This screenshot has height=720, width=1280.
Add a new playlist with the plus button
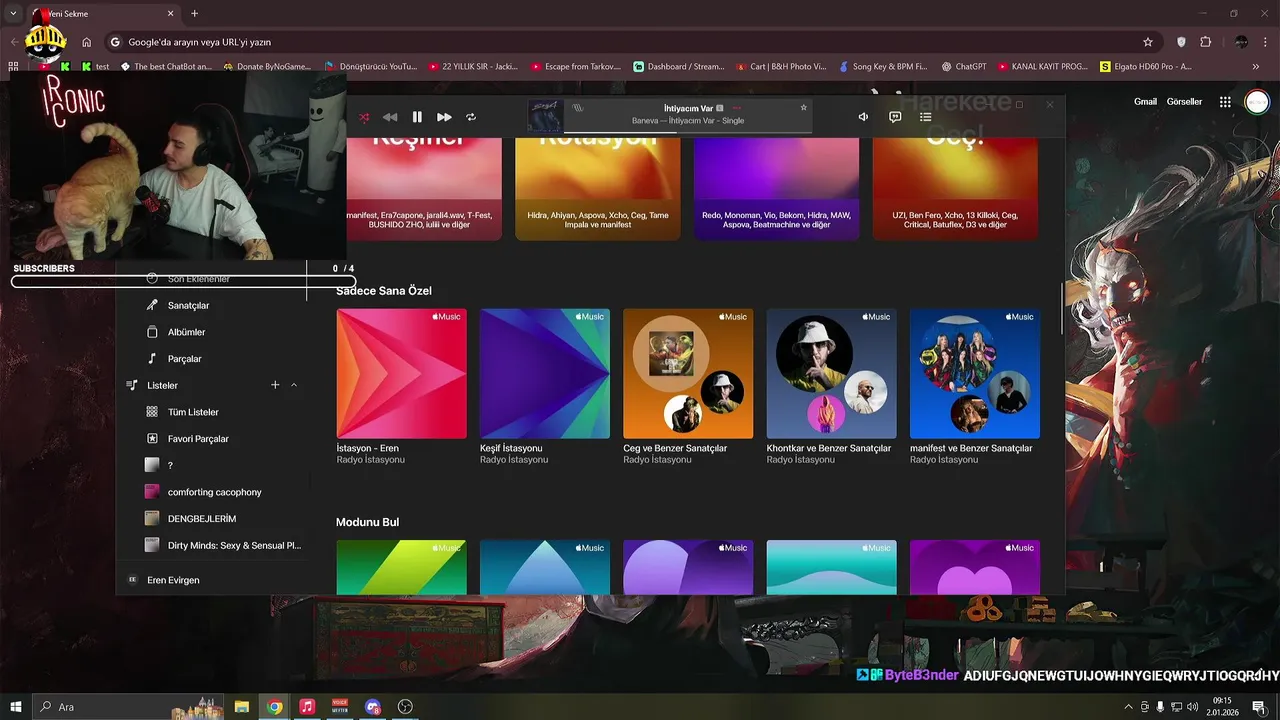tap(275, 385)
